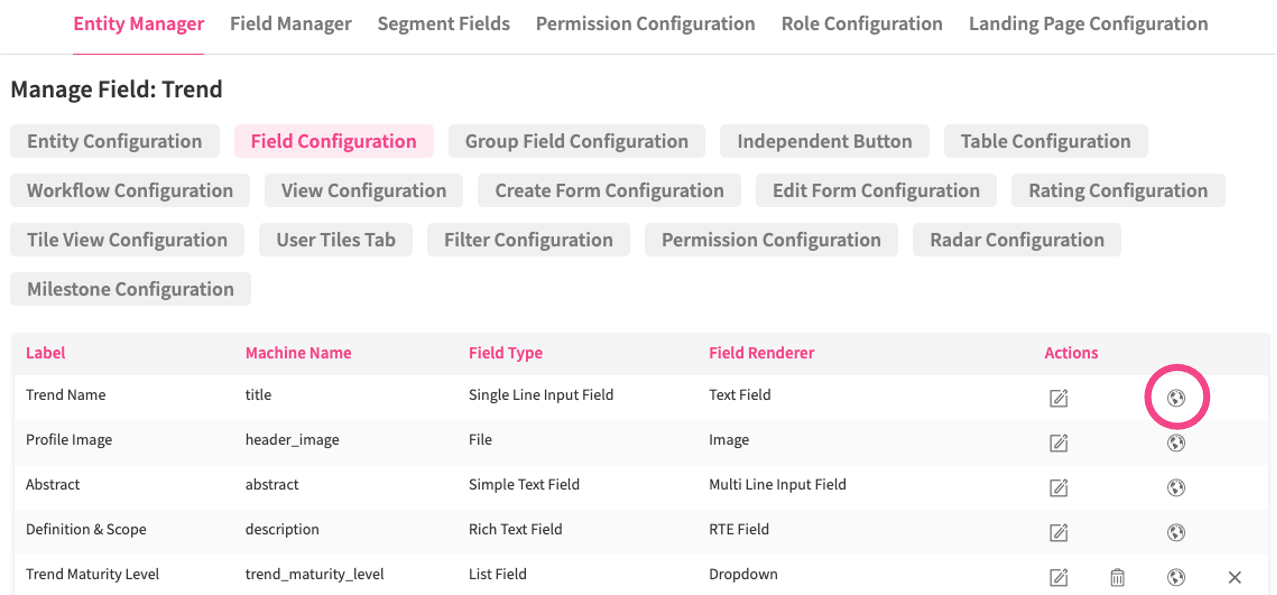Viewport: 1277px width, 595px height.
Task: Edit the Abstract field row
Action: [1059, 487]
